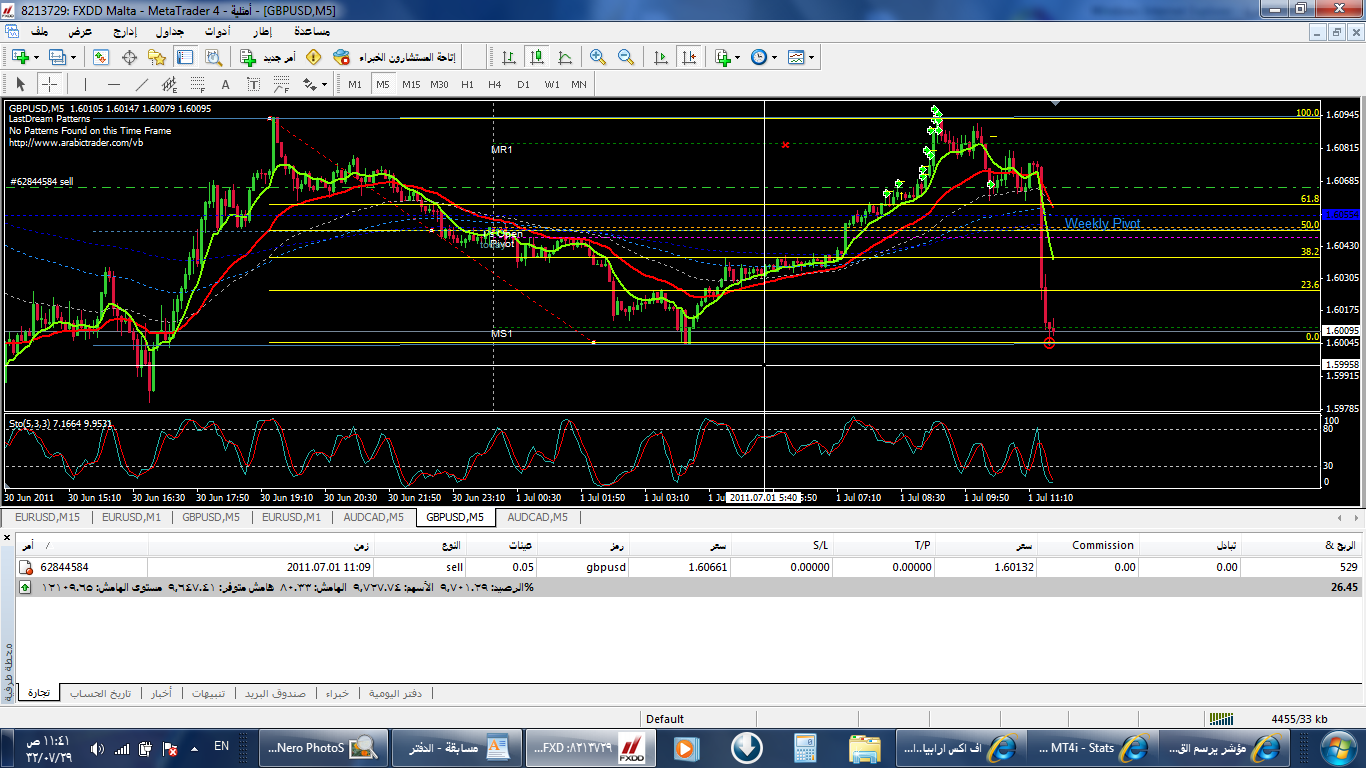This screenshot has width=1366, height=768.
Task: Select the cursor arrow tool
Action: (20, 84)
